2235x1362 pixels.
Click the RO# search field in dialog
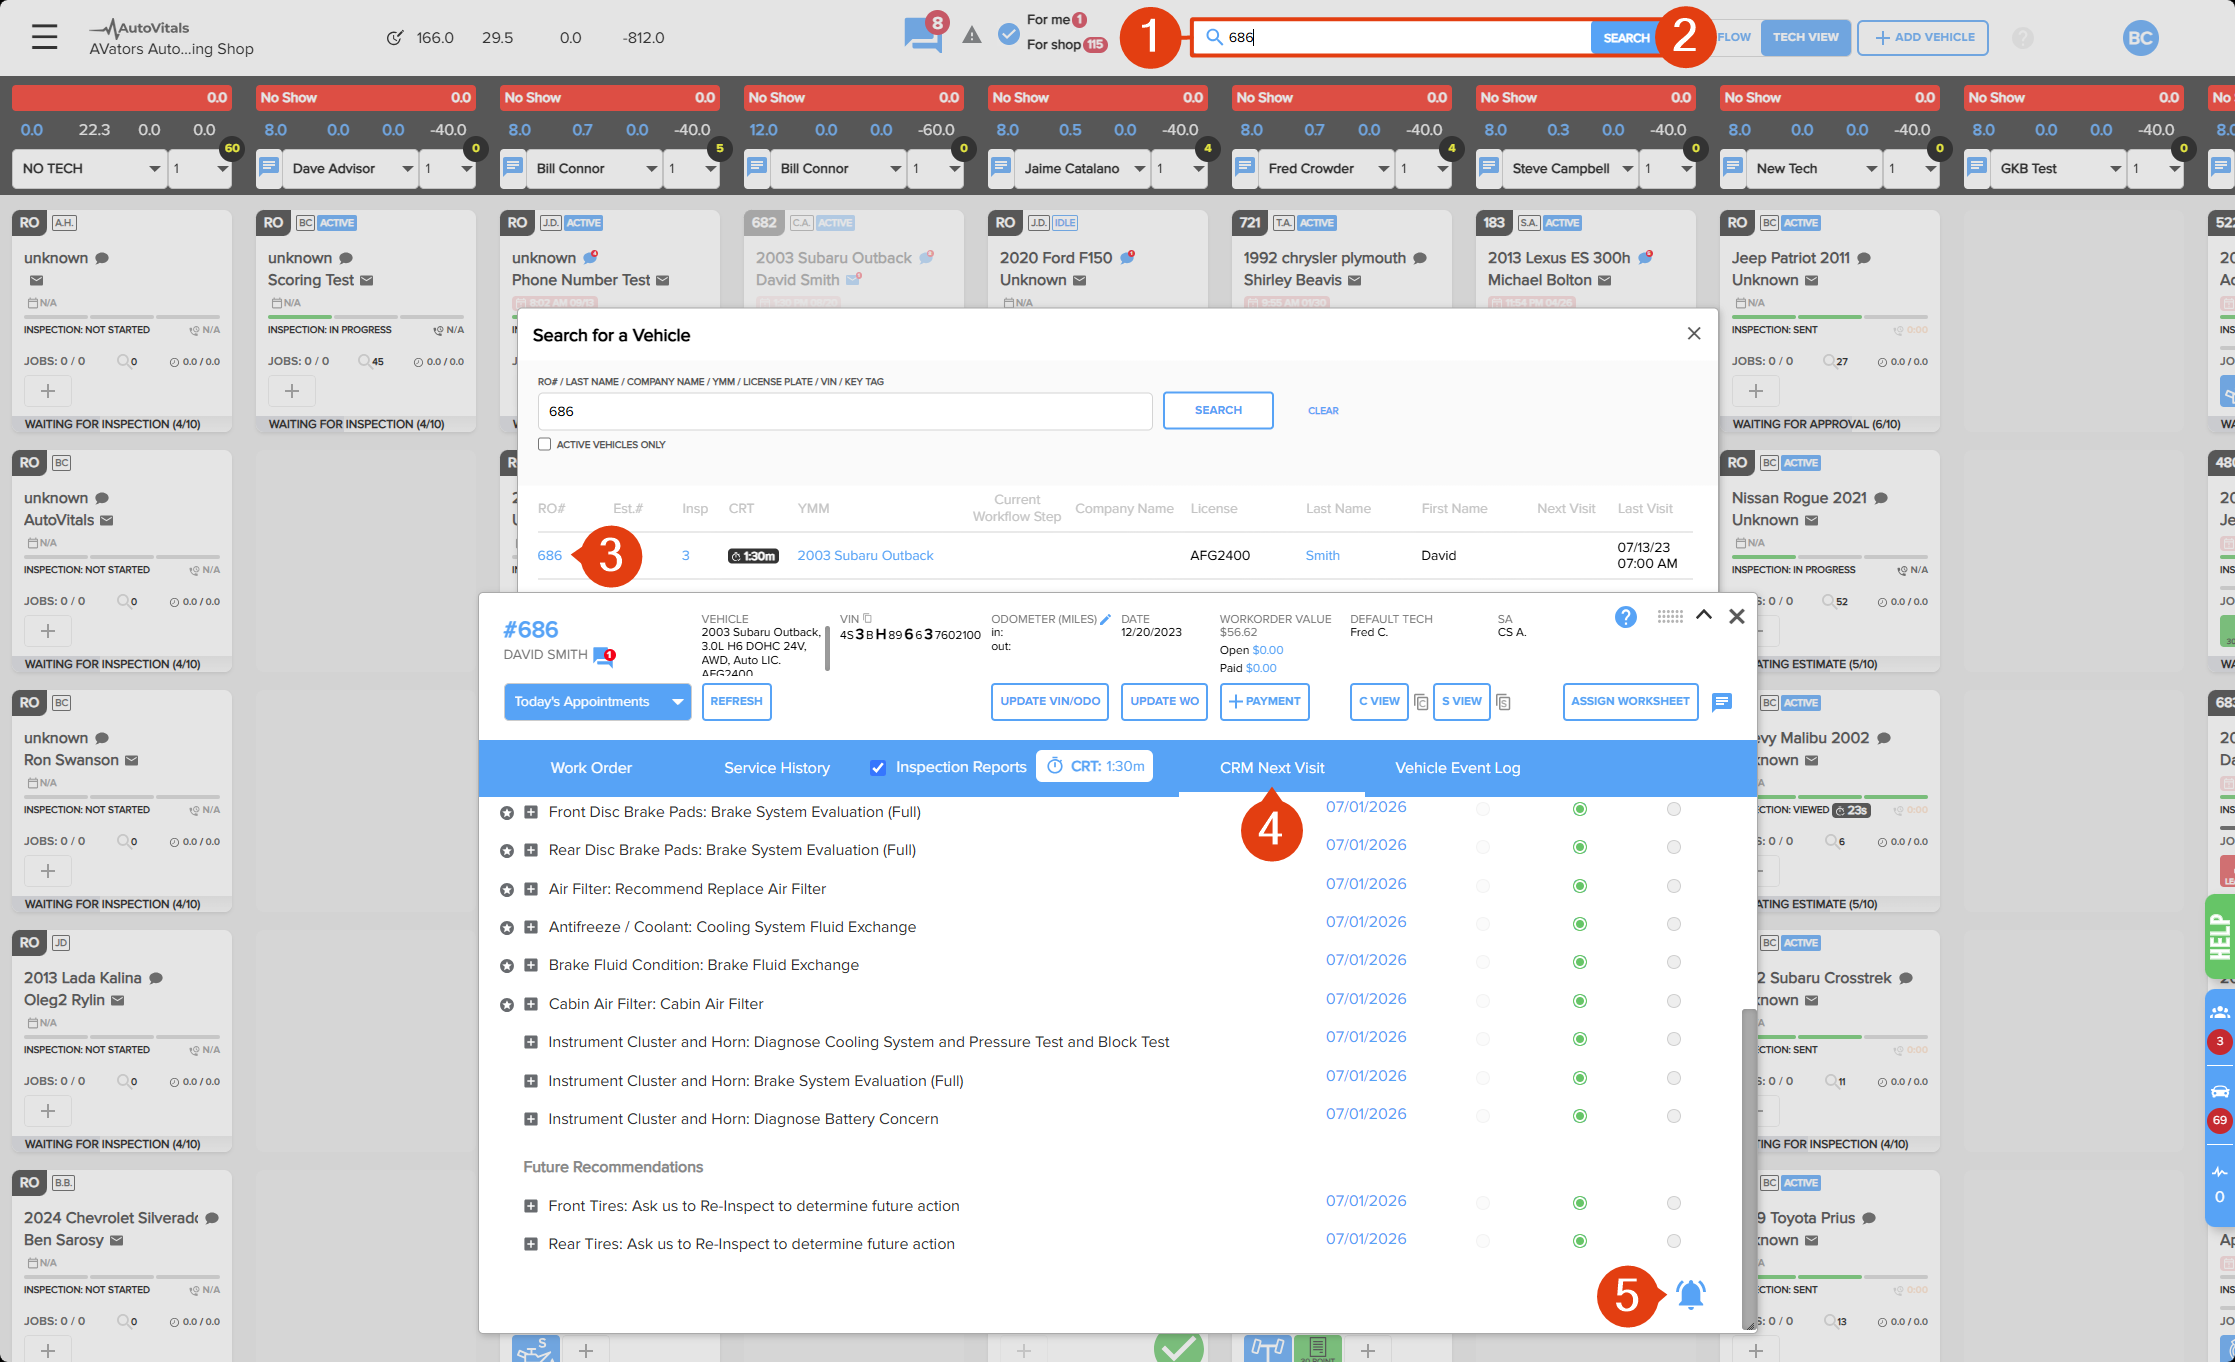coord(845,411)
